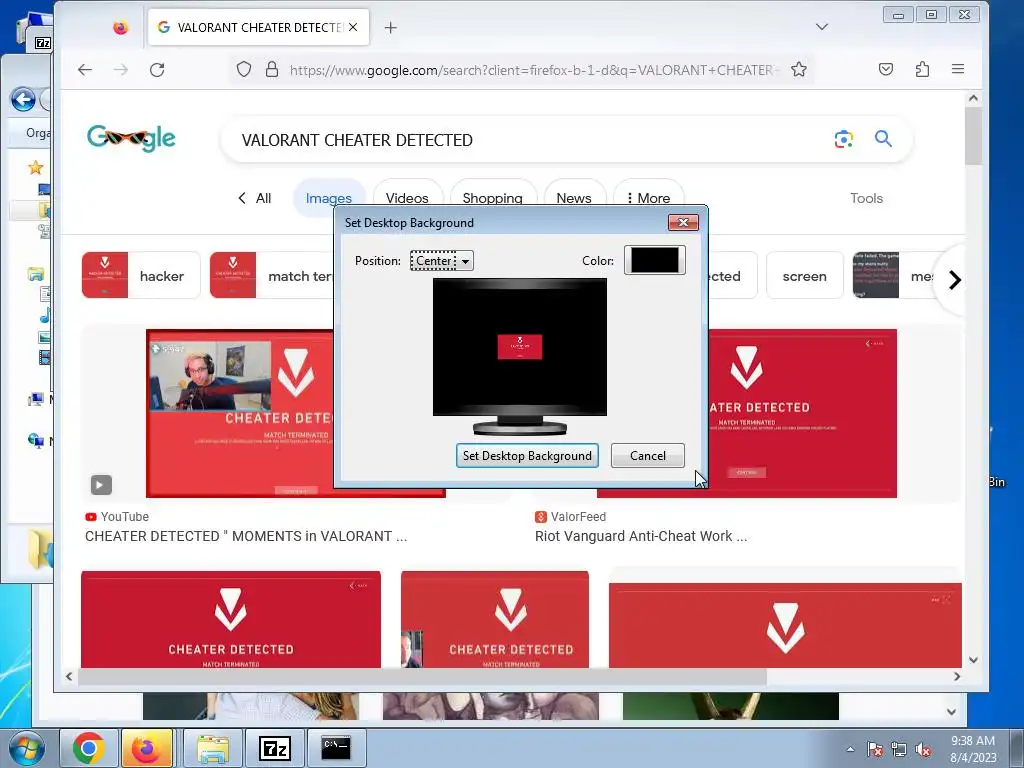The height and width of the screenshot is (768, 1024).
Task: Select the hacker suggestion chip
Action: (141, 276)
